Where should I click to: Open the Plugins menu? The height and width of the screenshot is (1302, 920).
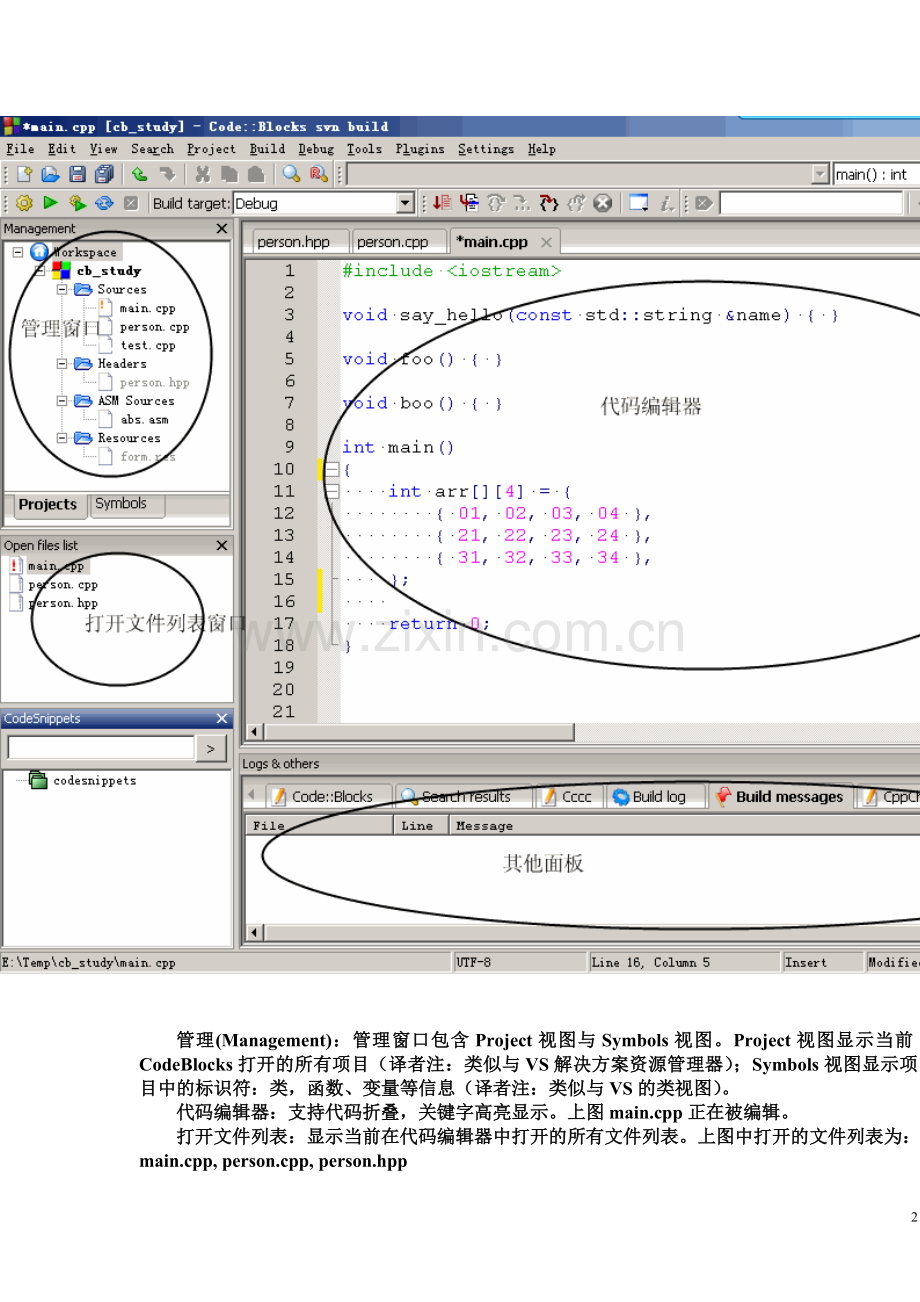click(420, 149)
